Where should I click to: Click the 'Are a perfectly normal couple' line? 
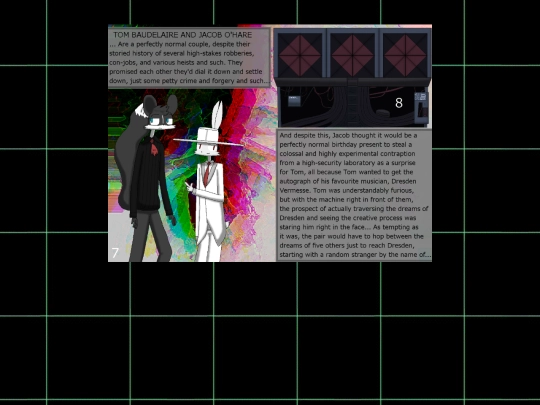(180, 44)
